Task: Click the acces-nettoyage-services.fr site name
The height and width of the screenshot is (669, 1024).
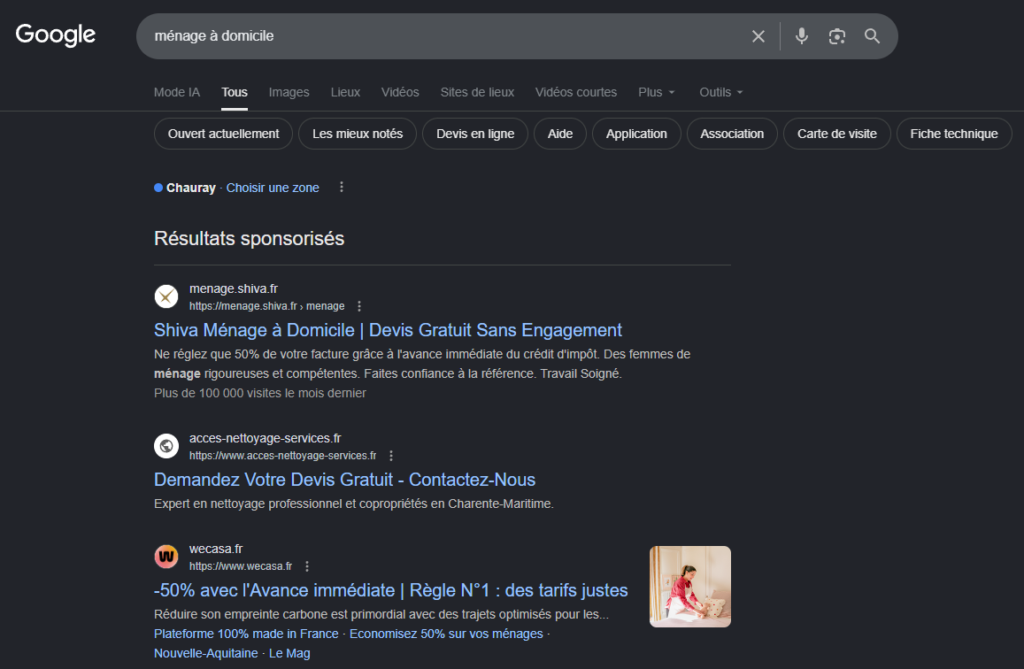Action: click(265, 438)
